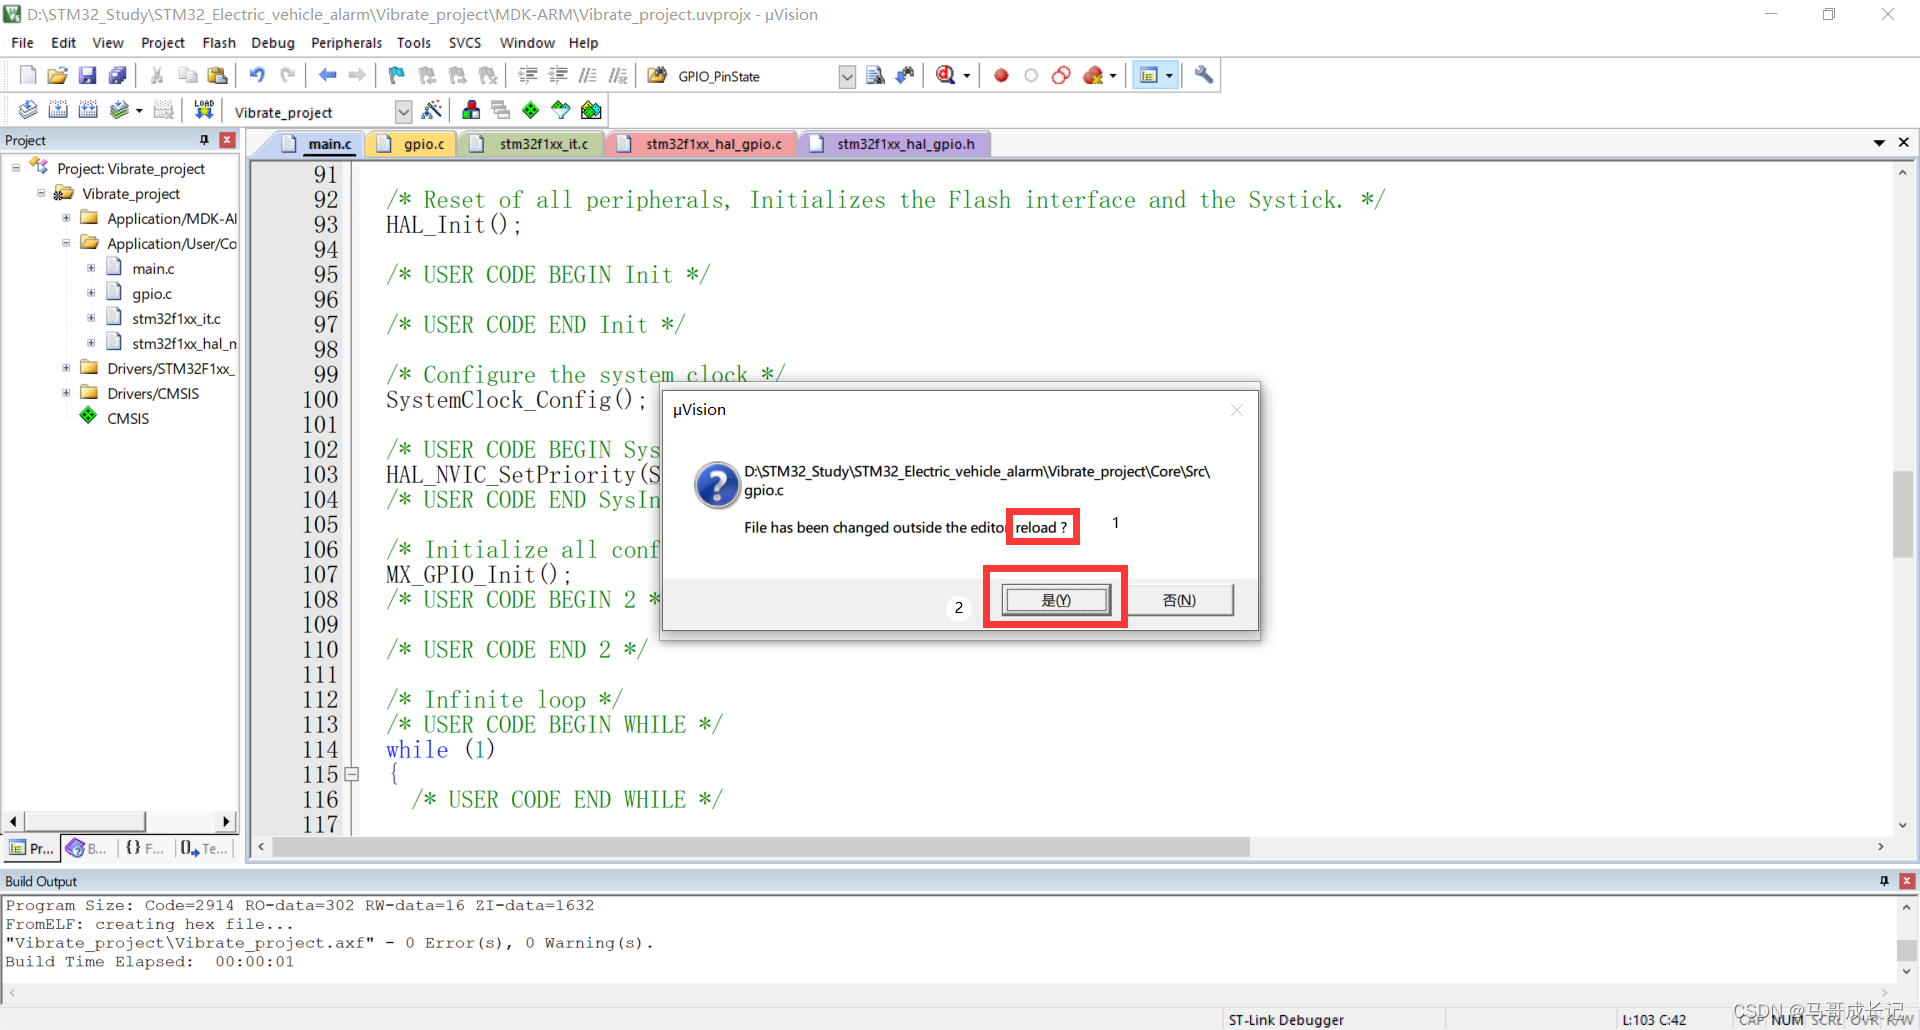This screenshot has height=1030, width=1920.
Task: Switch to the Books panel tab
Action: coord(87,849)
